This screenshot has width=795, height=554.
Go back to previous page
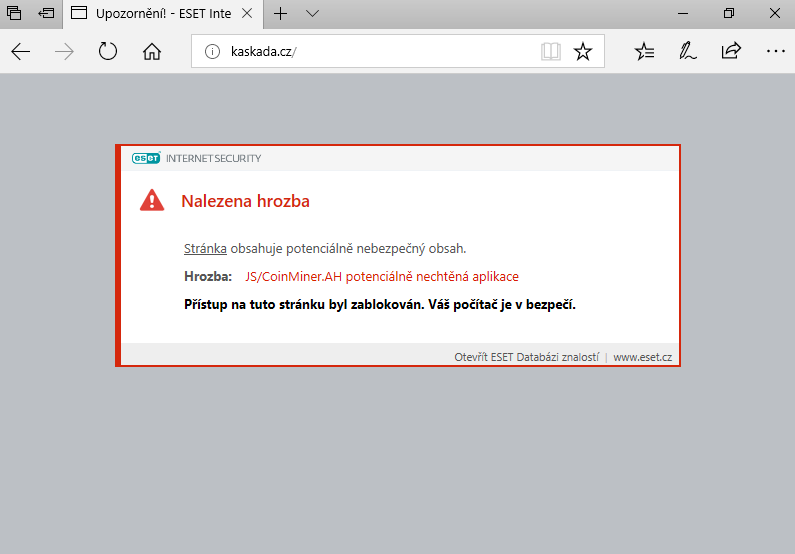point(21,51)
